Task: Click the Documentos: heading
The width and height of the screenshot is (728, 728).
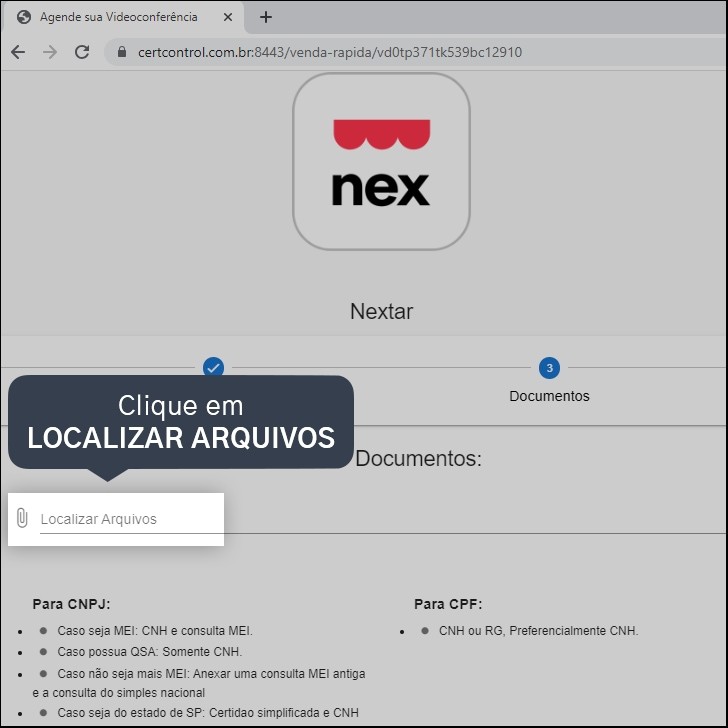Action: 418,459
